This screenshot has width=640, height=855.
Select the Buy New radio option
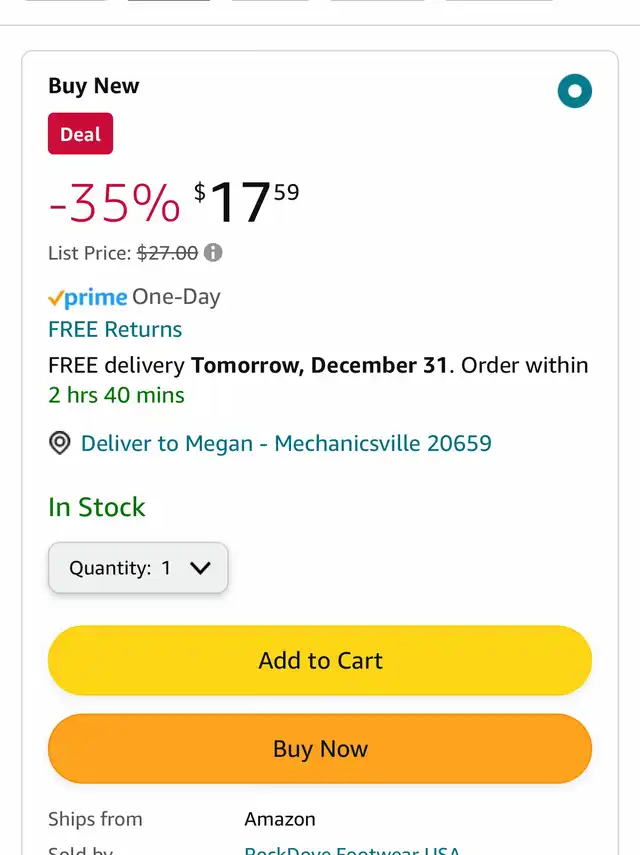pos(574,92)
